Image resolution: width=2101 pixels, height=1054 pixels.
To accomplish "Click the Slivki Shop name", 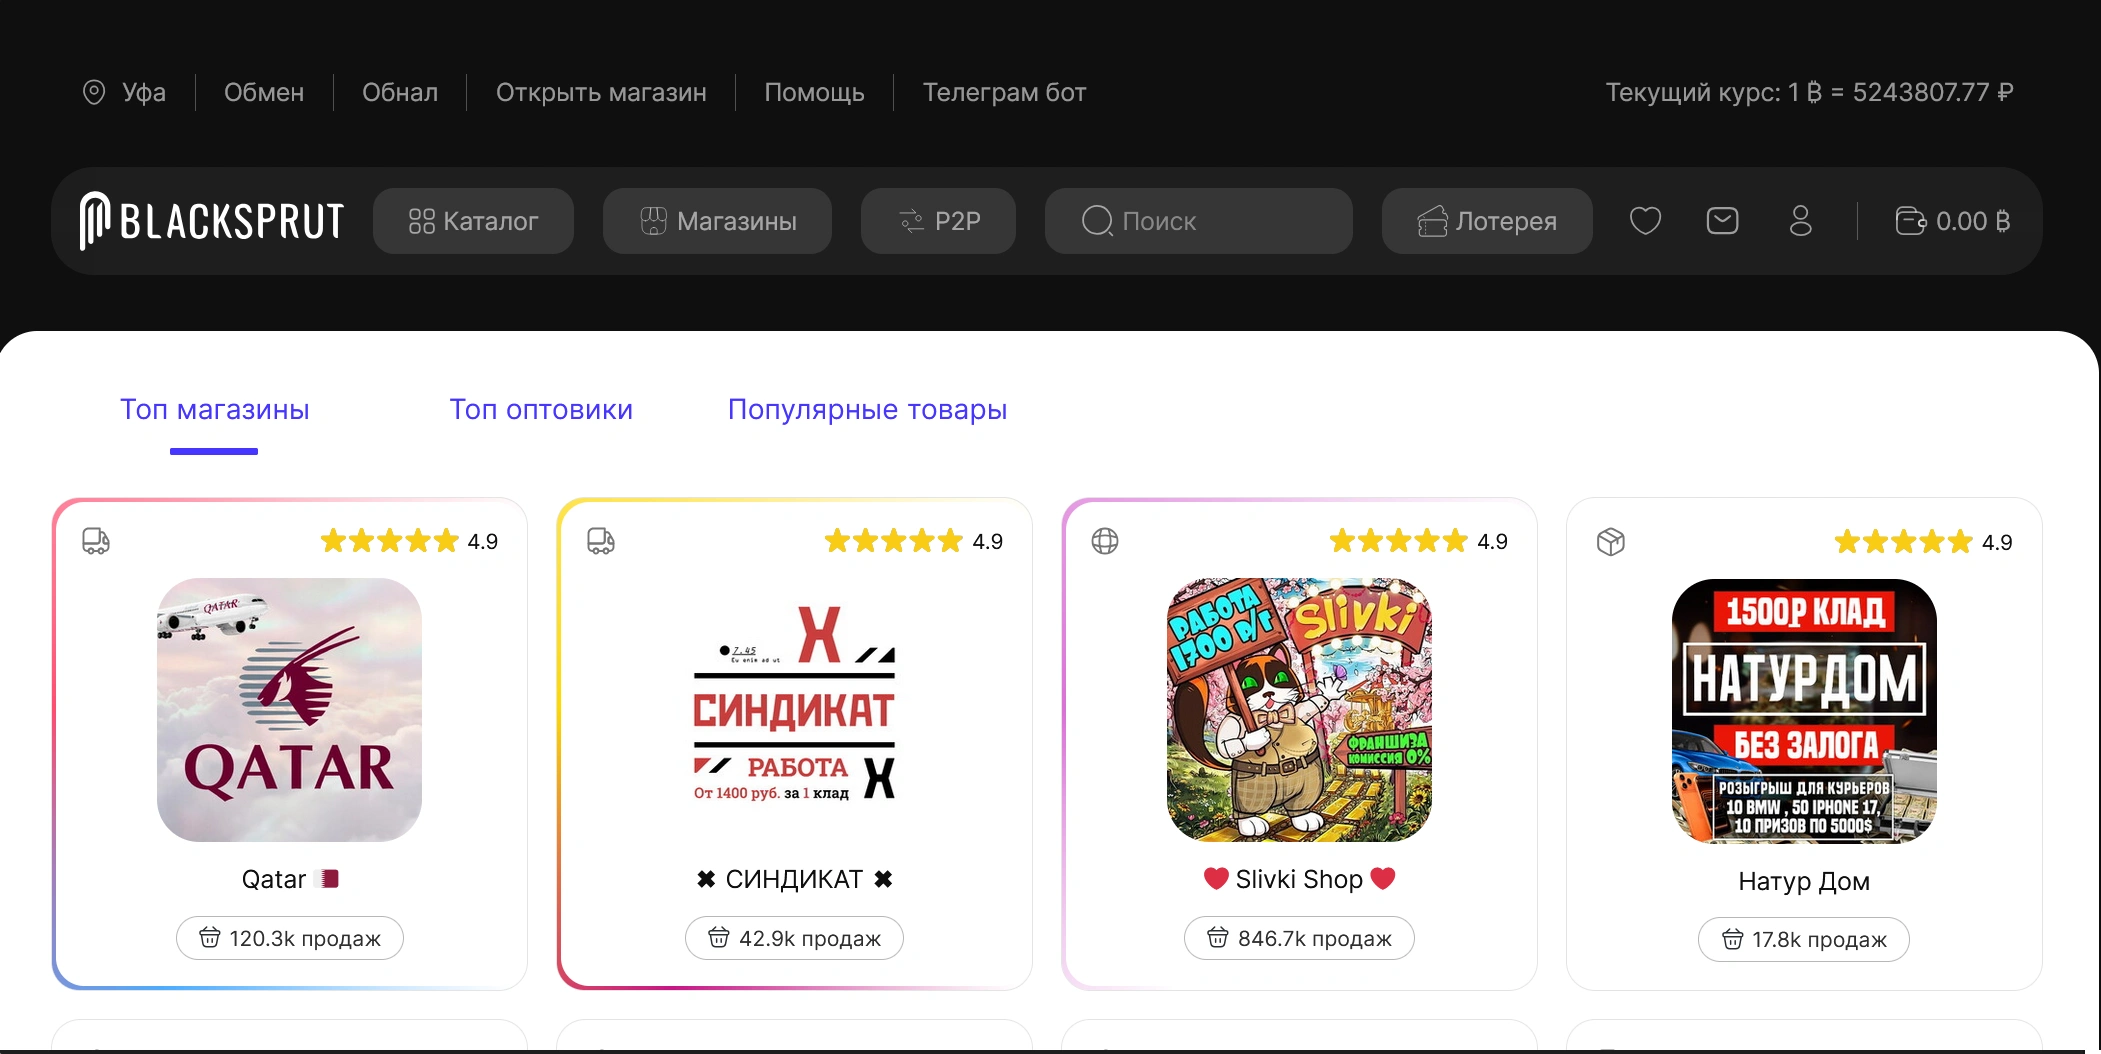I will tap(1299, 879).
